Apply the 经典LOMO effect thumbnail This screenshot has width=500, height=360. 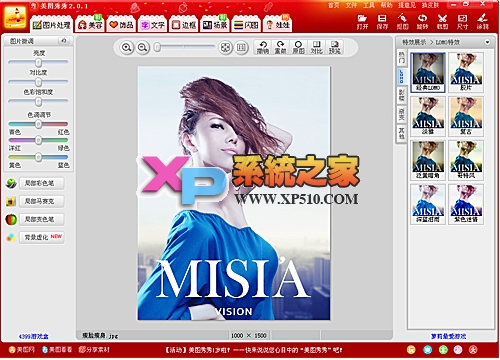coord(428,72)
